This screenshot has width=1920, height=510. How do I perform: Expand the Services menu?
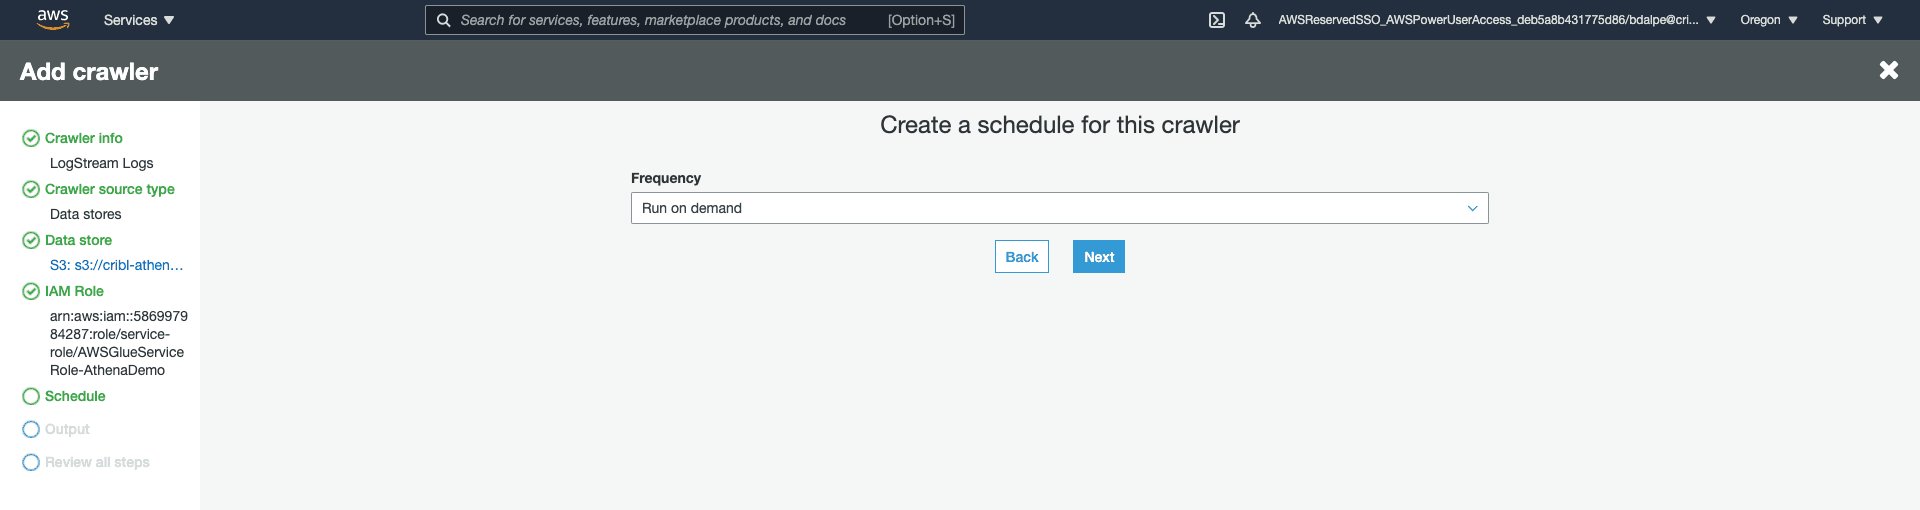coord(138,20)
